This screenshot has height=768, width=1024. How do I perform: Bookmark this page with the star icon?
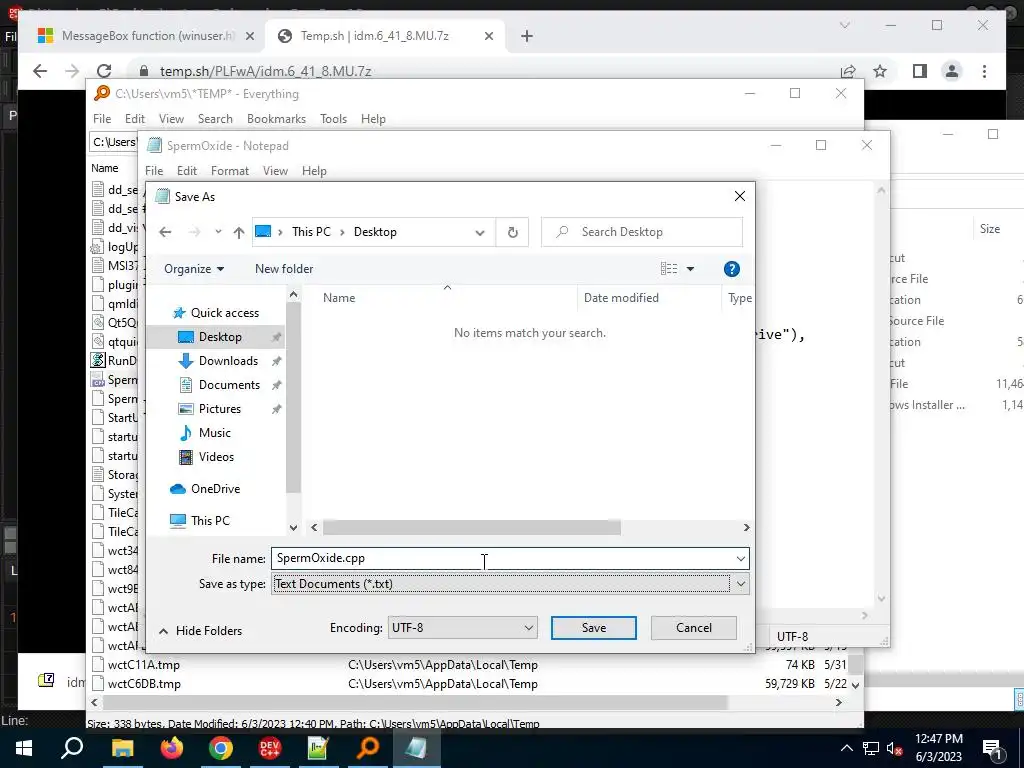point(880,71)
